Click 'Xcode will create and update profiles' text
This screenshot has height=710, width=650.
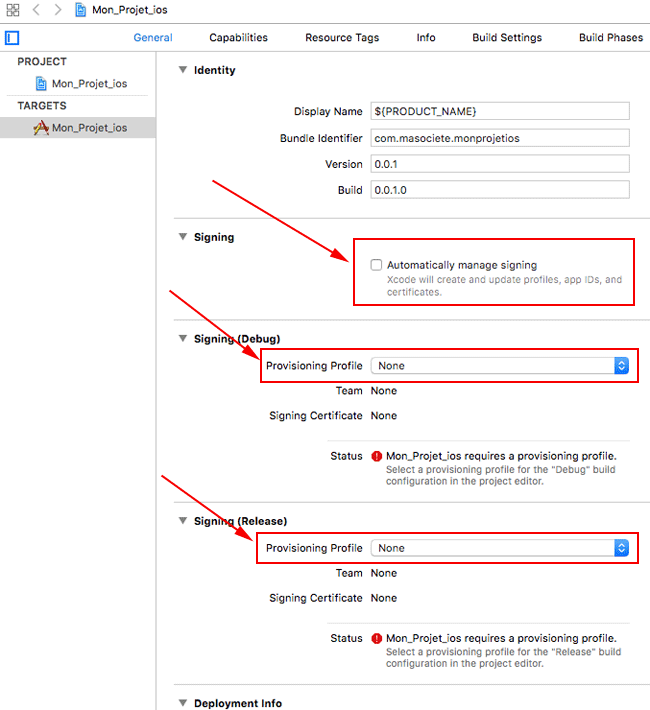(504, 286)
